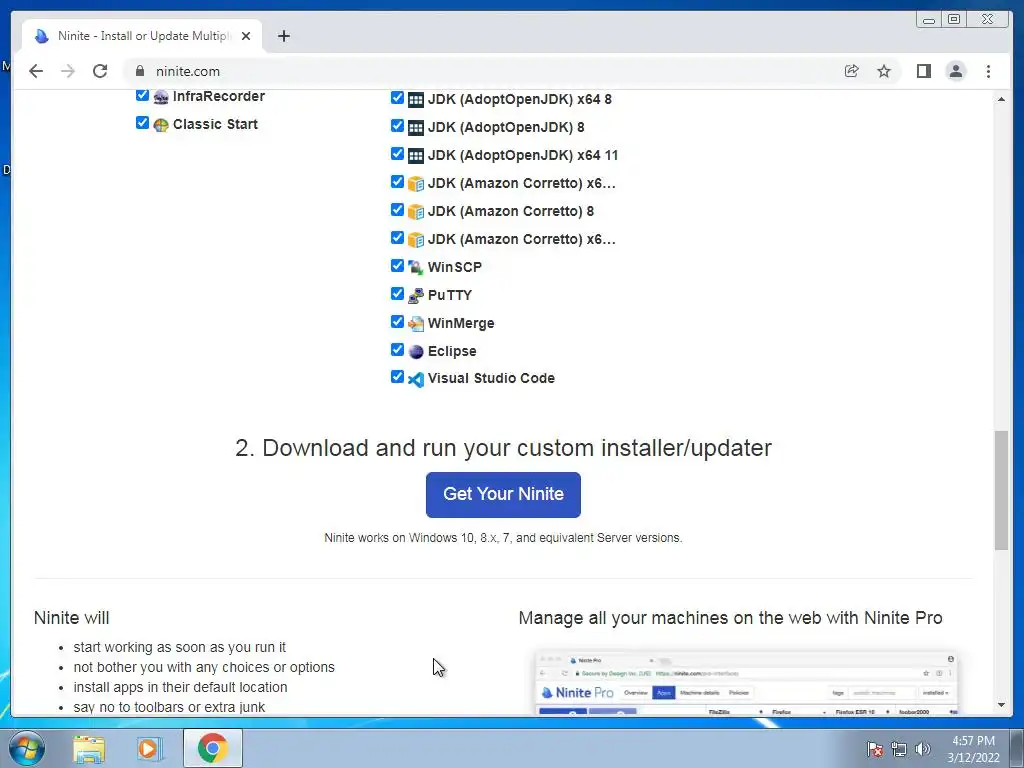Viewport: 1024px width, 768px height.
Task: Click the WinMerge label text
Action: pos(461,323)
